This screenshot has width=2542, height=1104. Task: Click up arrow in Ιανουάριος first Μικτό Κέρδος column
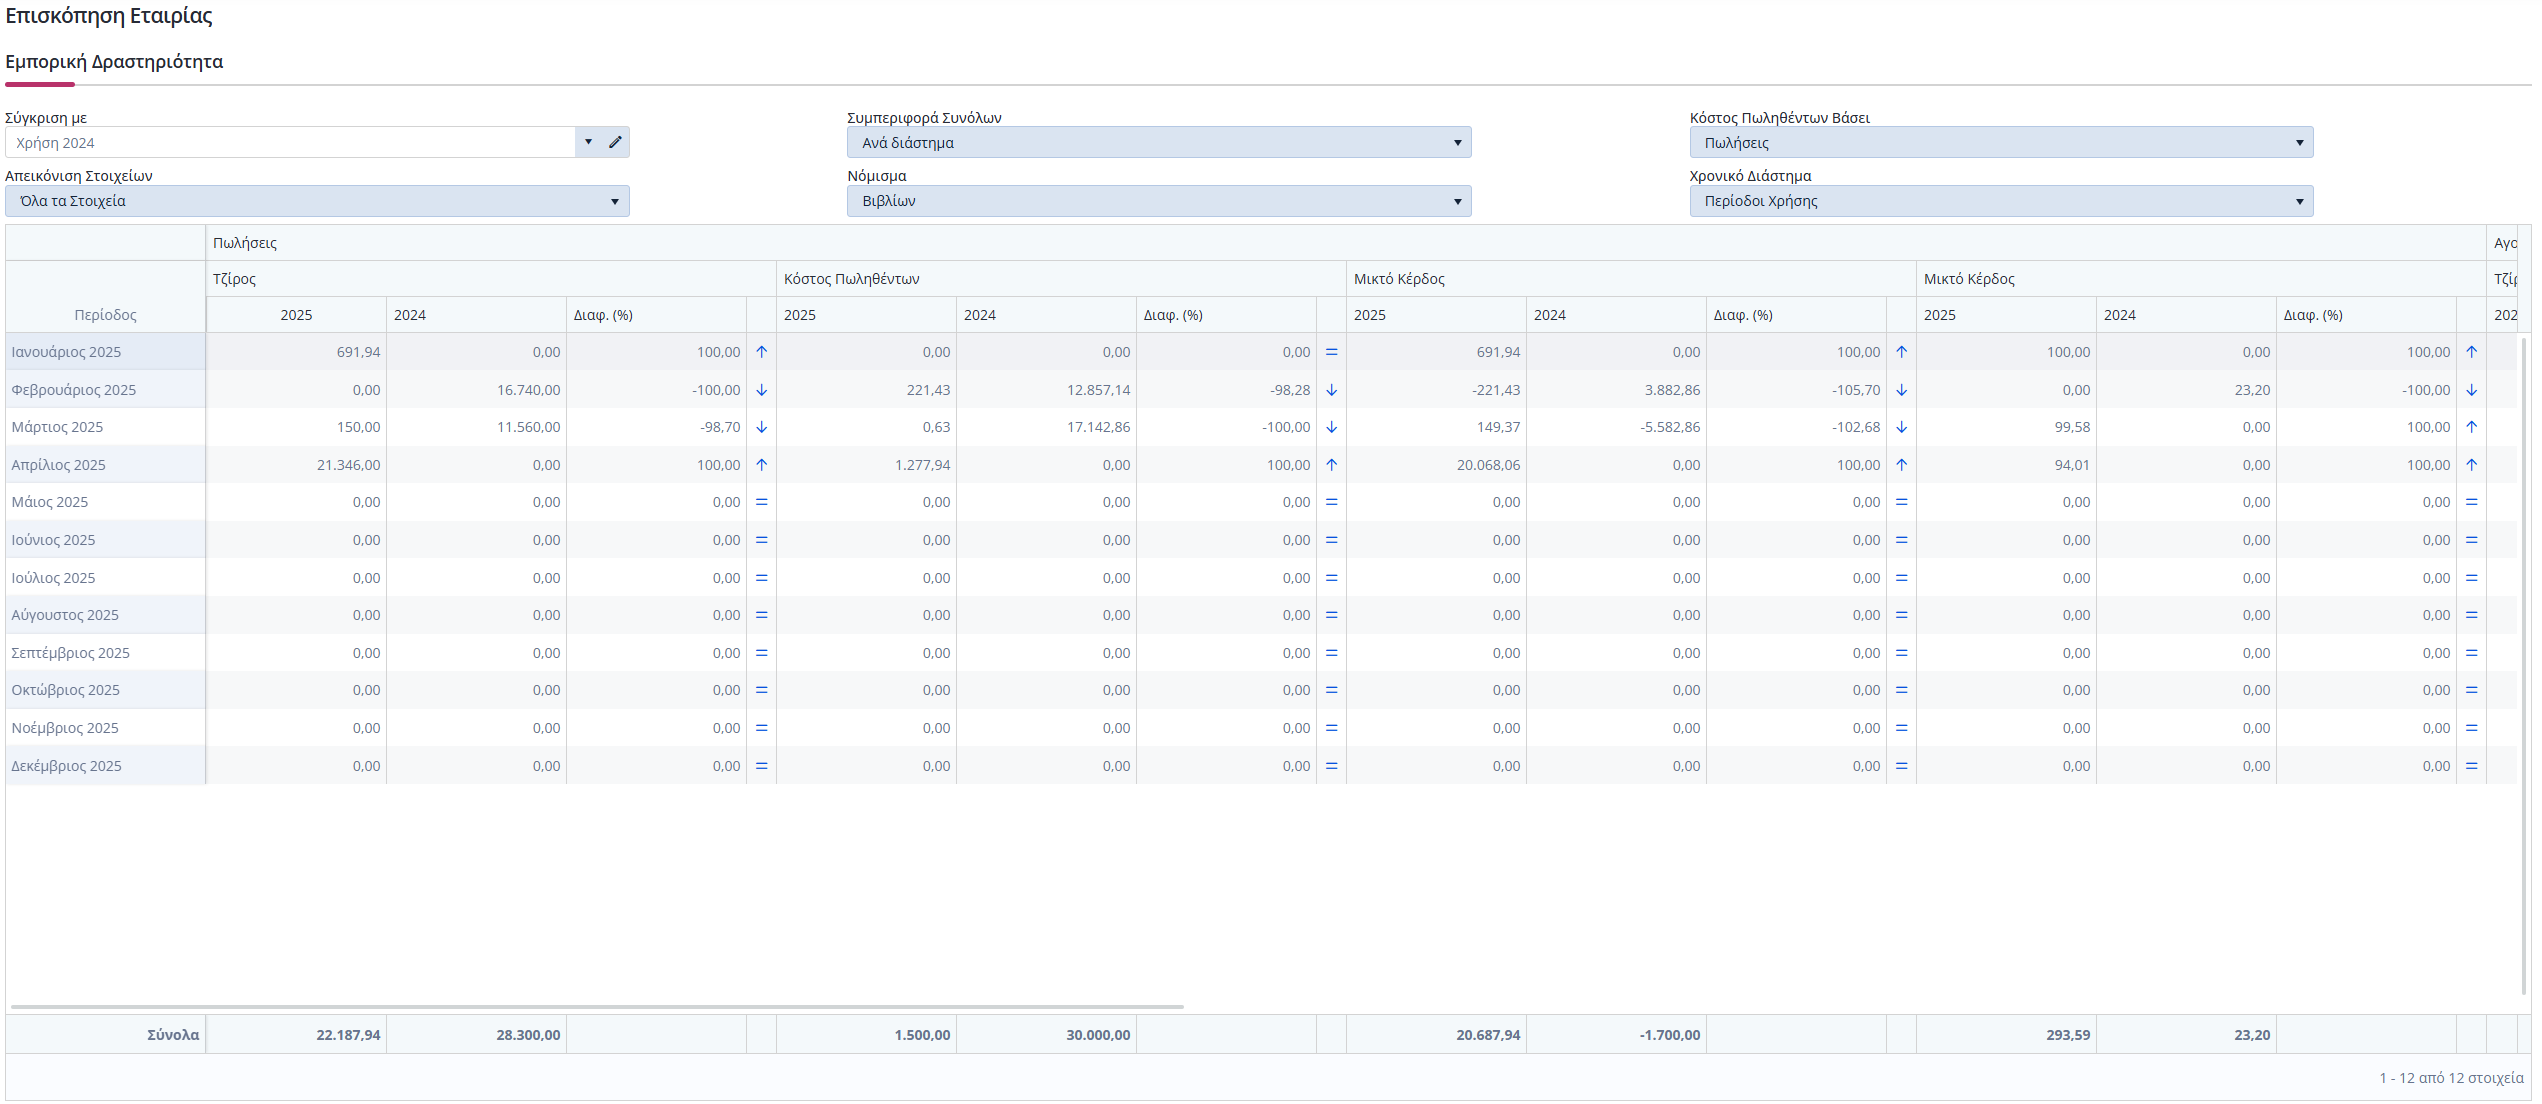[1901, 352]
